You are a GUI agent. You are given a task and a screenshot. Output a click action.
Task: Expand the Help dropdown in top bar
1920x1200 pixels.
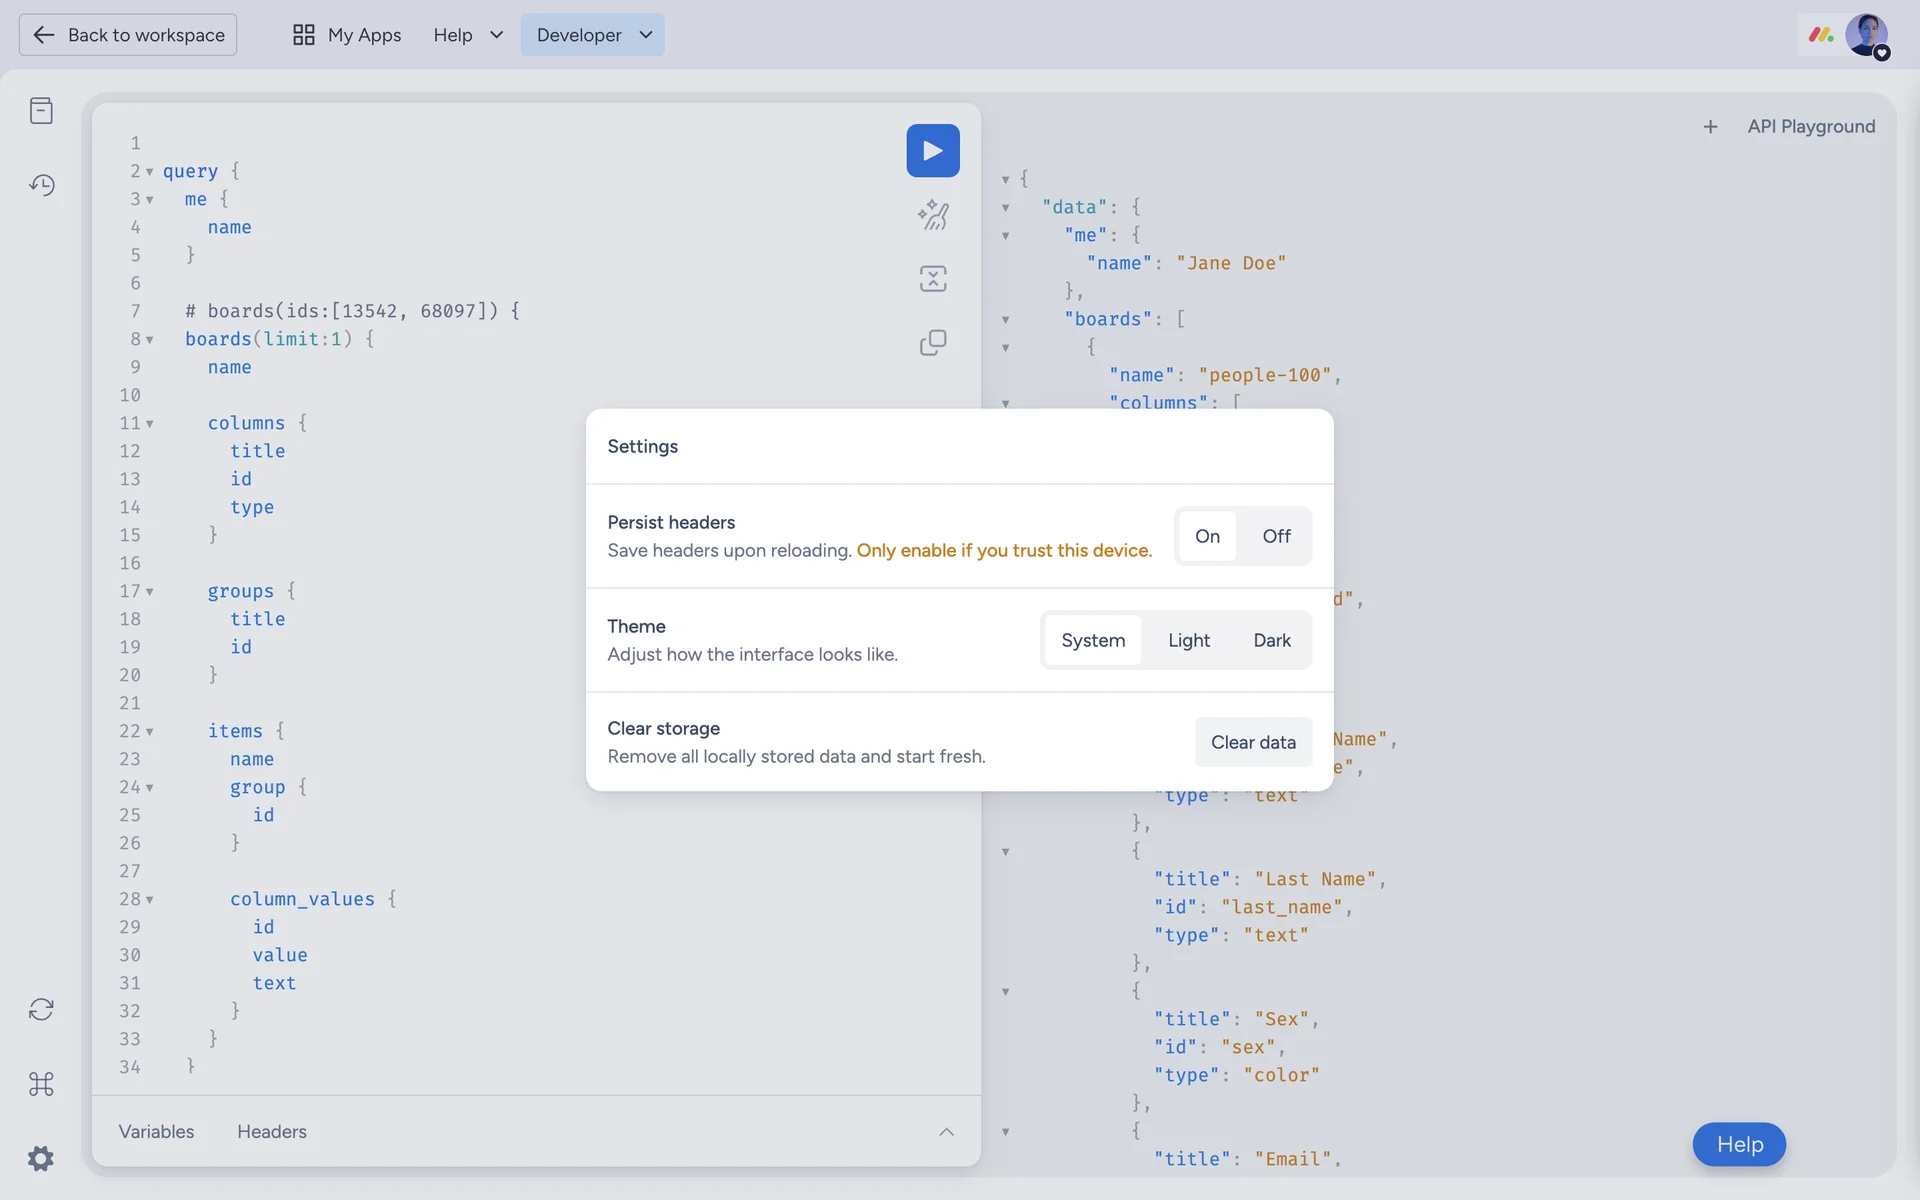point(467,35)
